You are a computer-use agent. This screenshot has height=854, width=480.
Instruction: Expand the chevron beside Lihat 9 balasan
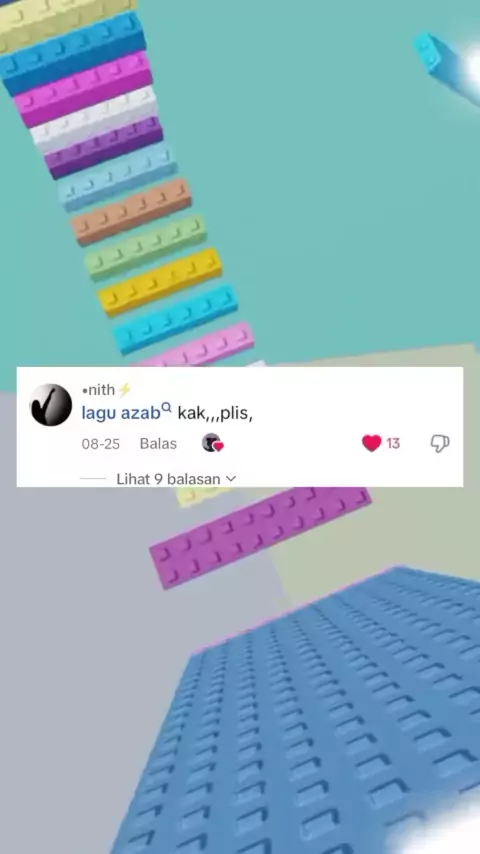tap(231, 479)
